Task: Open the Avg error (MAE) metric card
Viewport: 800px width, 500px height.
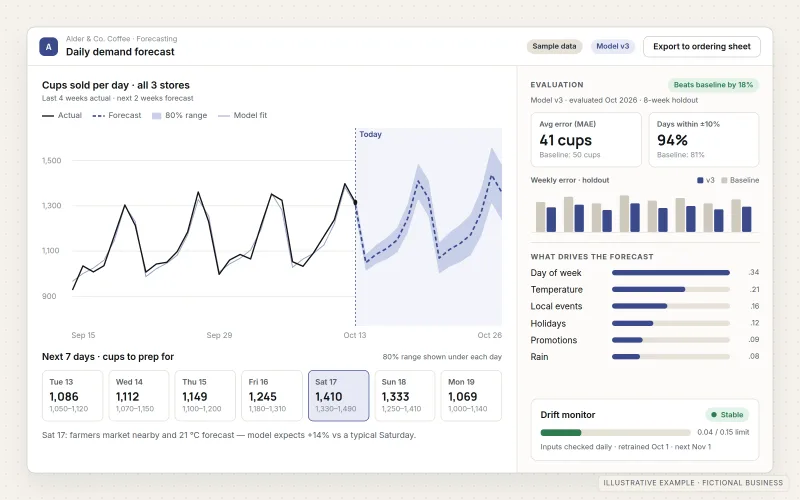Action: (586, 140)
